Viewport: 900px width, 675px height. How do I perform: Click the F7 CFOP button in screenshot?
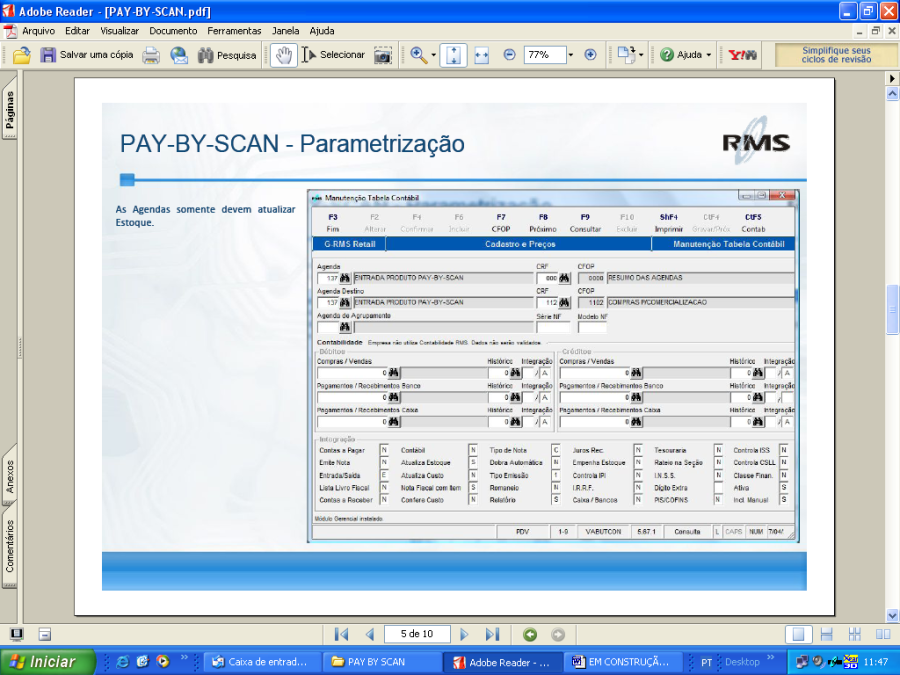point(501,223)
